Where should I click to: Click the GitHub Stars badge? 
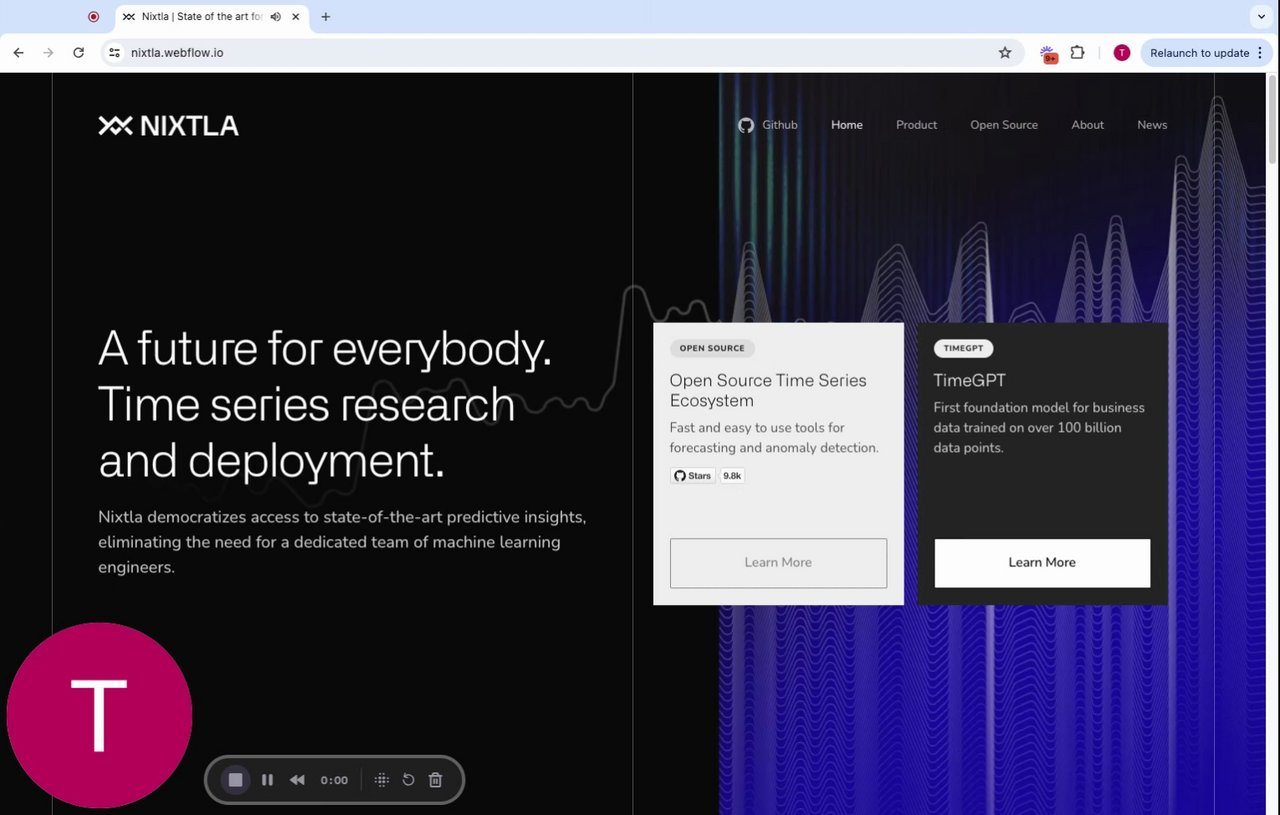693,476
